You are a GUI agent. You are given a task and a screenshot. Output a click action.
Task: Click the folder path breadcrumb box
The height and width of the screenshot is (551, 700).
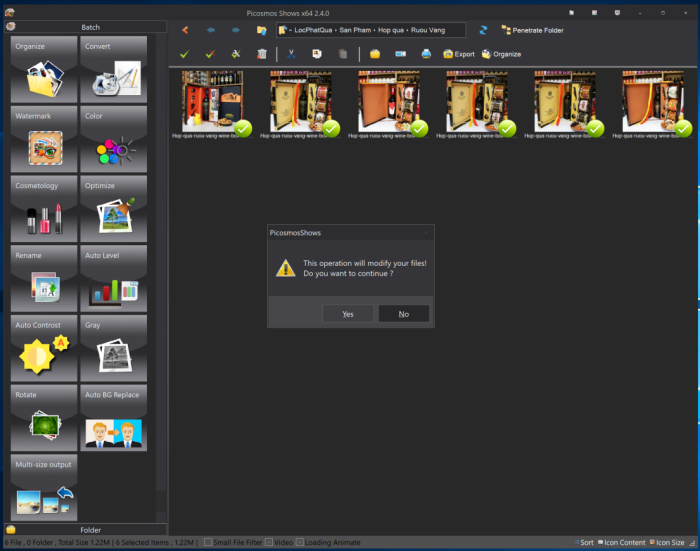point(370,30)
